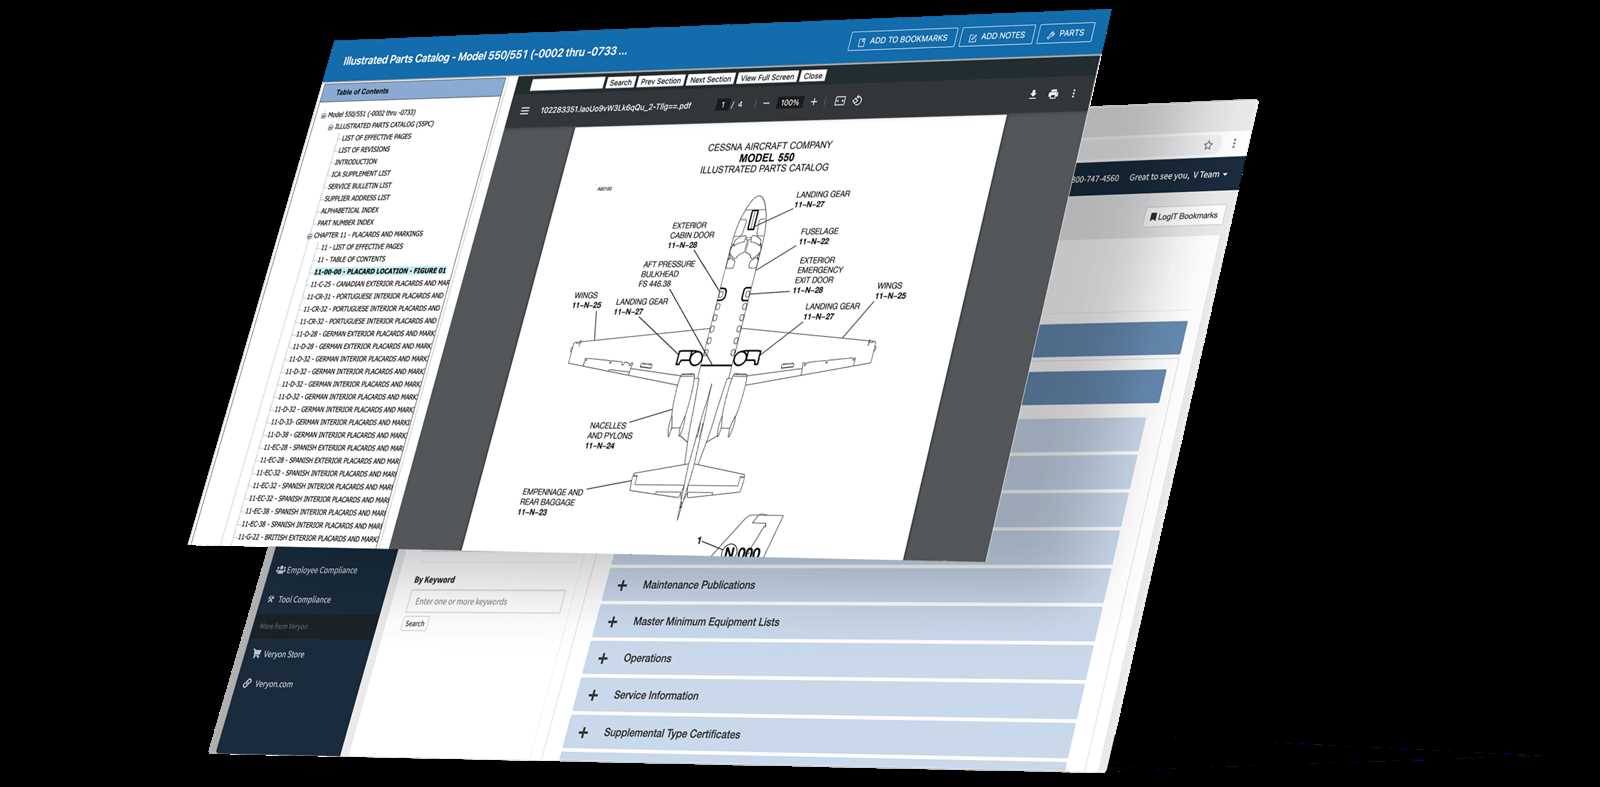Select 11-CR-31 Portuguese Interior Placards item
1600x787 pixels.
373,296
